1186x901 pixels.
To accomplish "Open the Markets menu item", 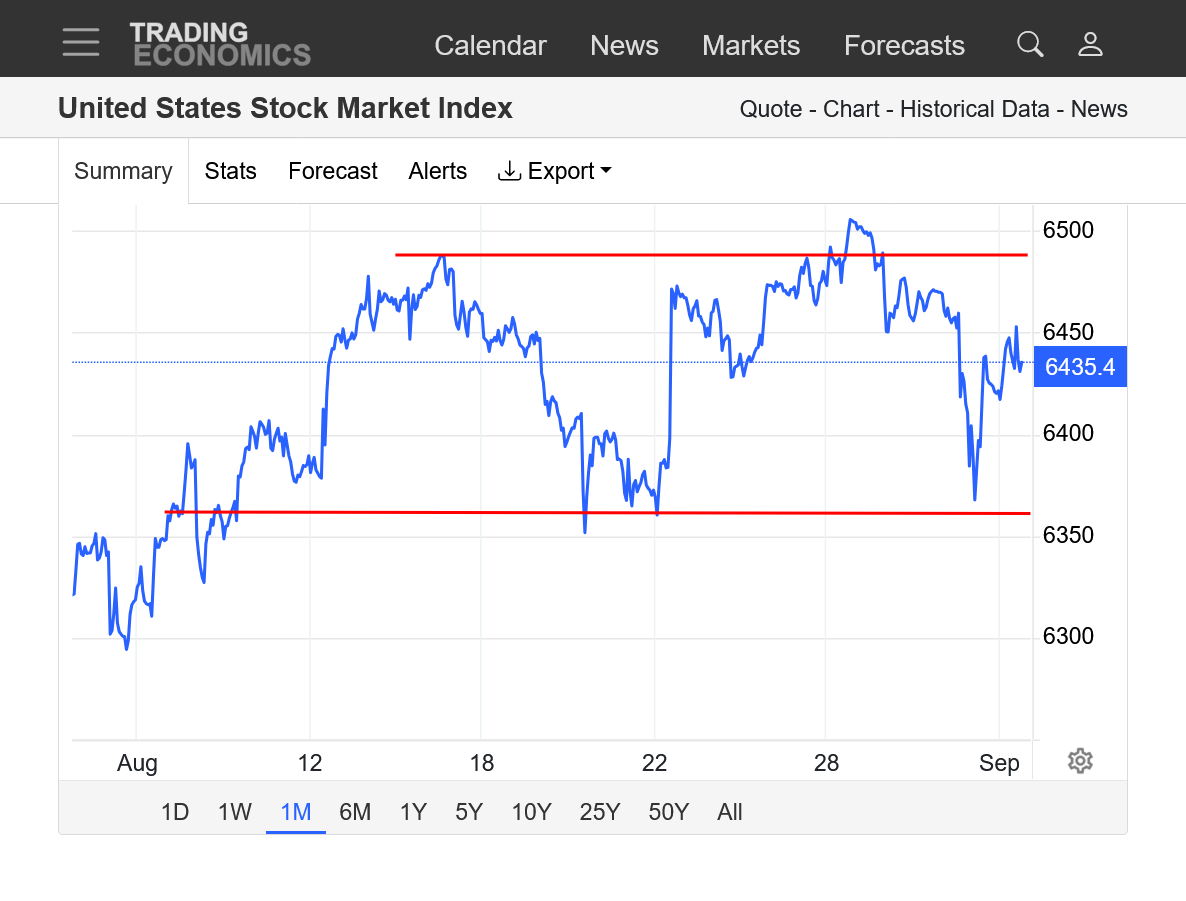I will [x=751, y=45].
